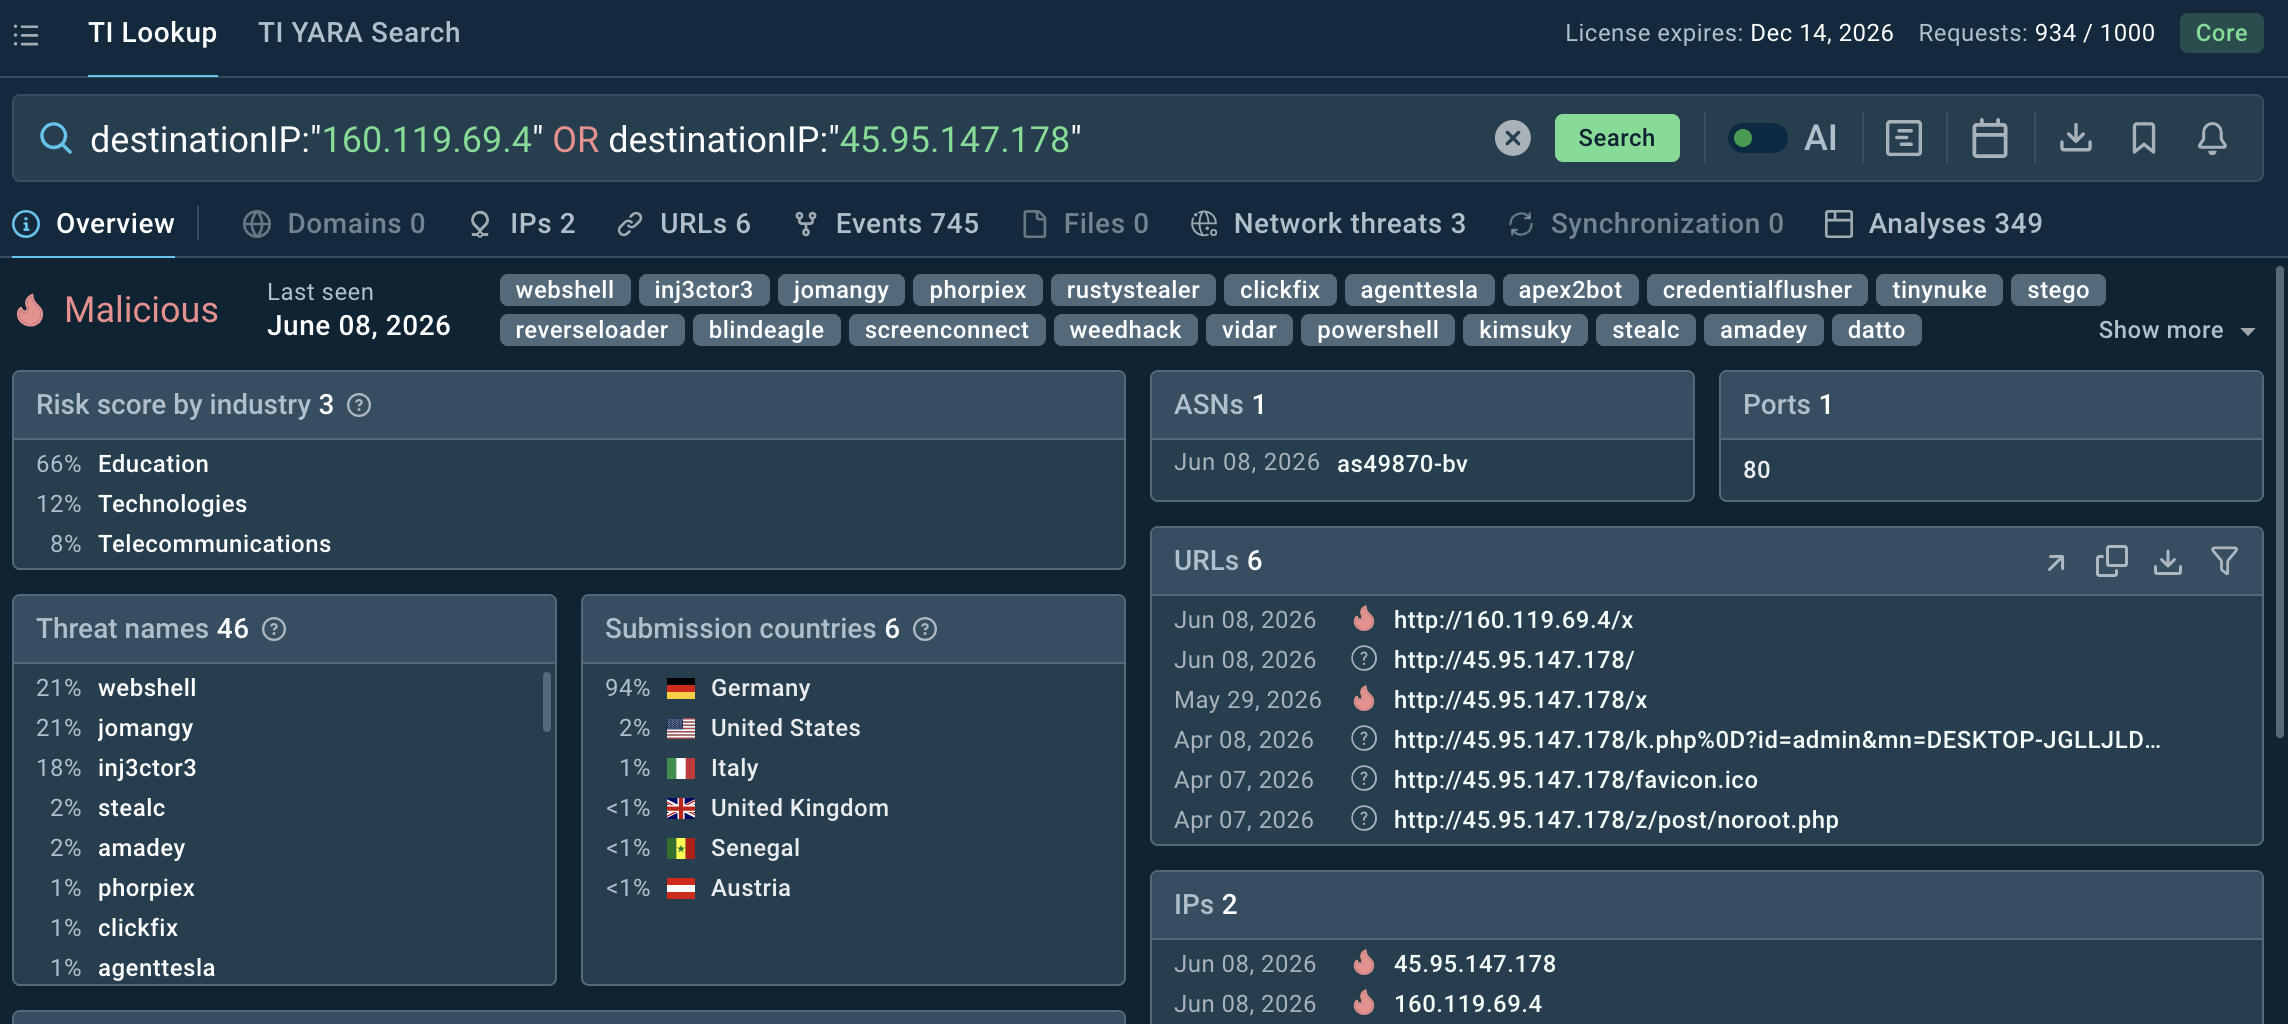Select Education industry row
Image resolution: width=2288 pixels, height=1024 pixels.
(x=568, y=464)
